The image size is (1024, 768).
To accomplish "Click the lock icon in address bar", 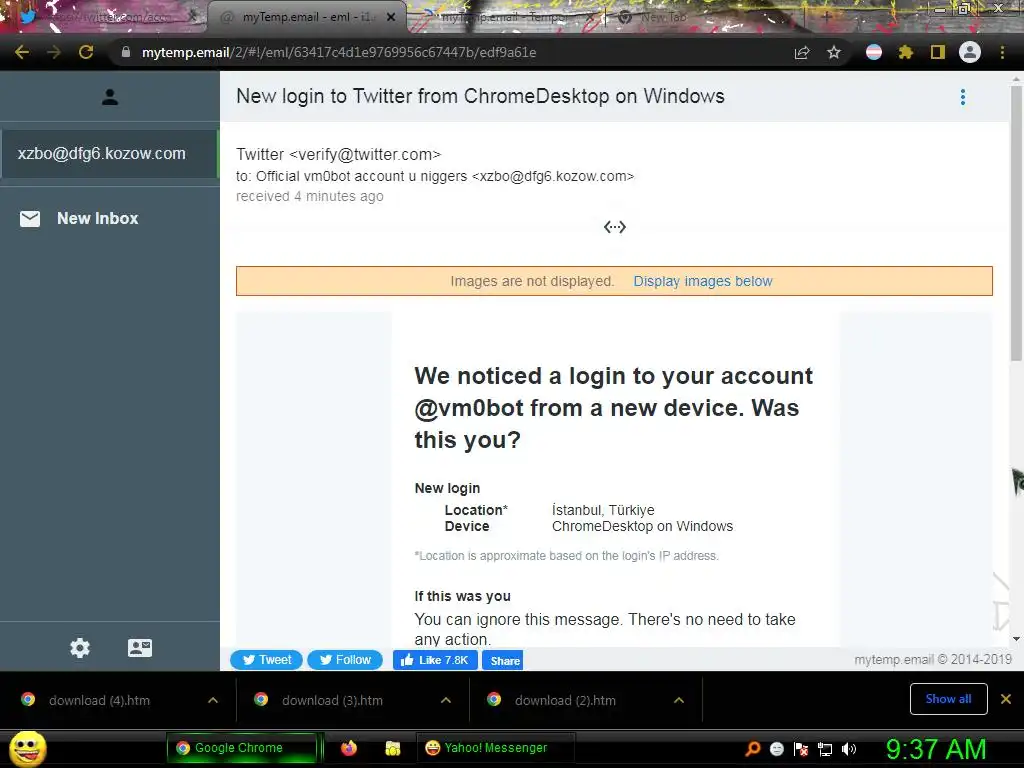I will (x=126, y=52).
